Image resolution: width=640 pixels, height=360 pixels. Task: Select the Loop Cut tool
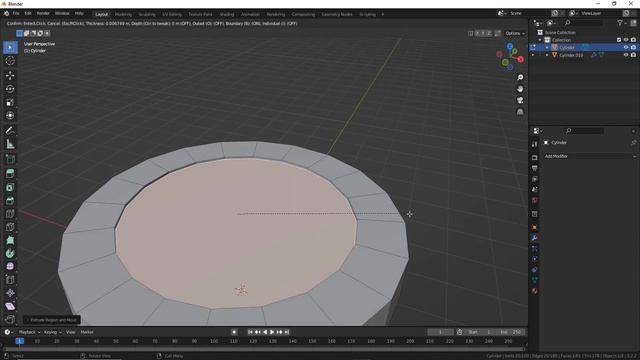(10, 214)
